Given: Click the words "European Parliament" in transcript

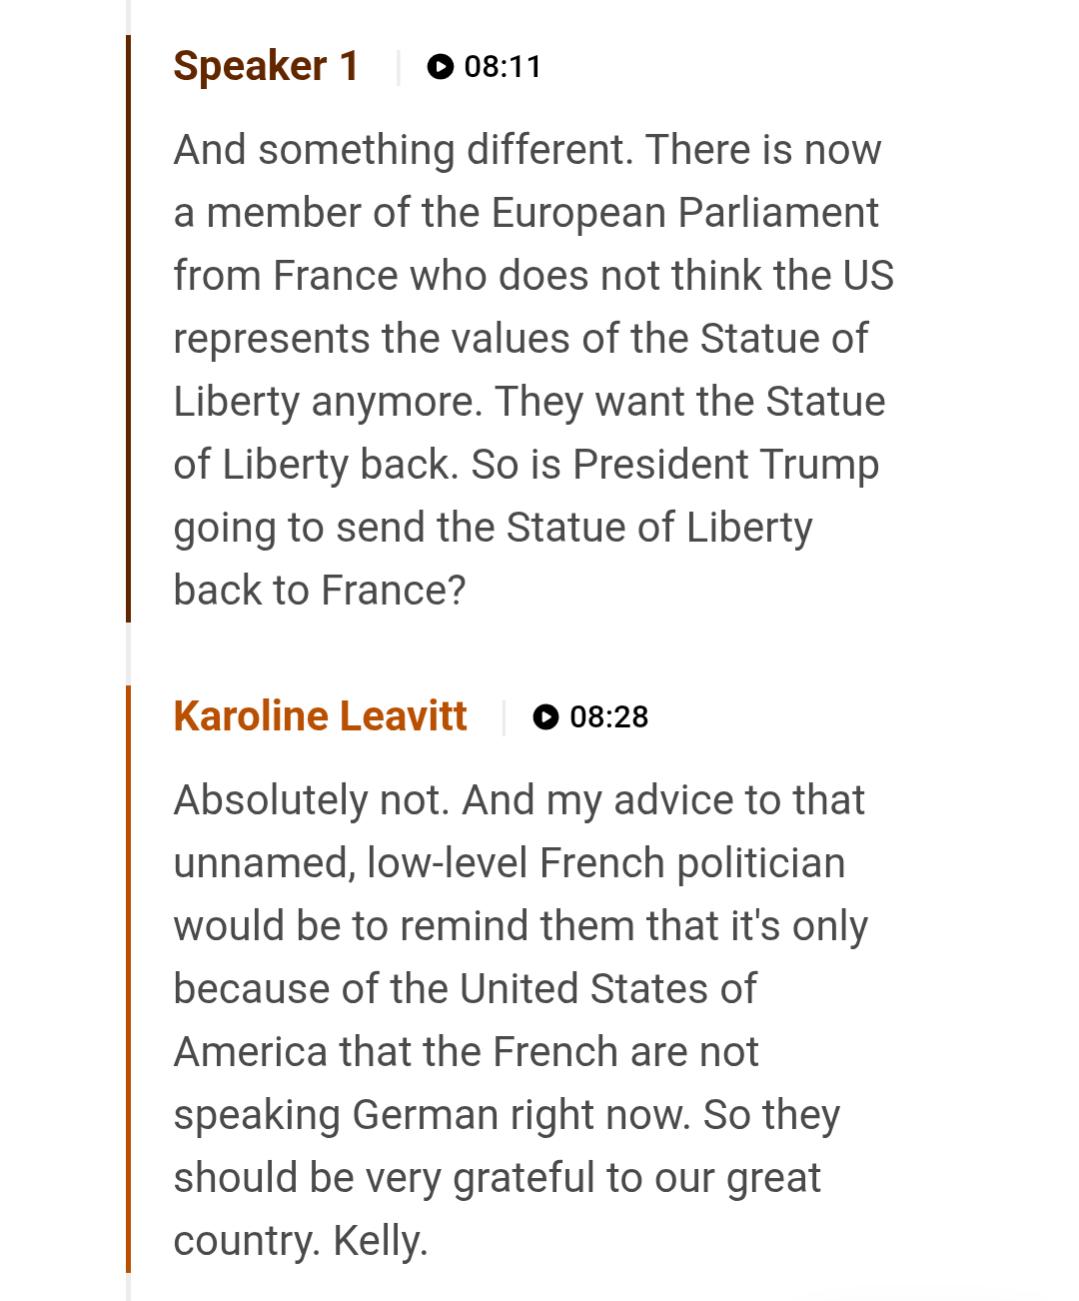Looking at the screenshot, I should [684, 213].
